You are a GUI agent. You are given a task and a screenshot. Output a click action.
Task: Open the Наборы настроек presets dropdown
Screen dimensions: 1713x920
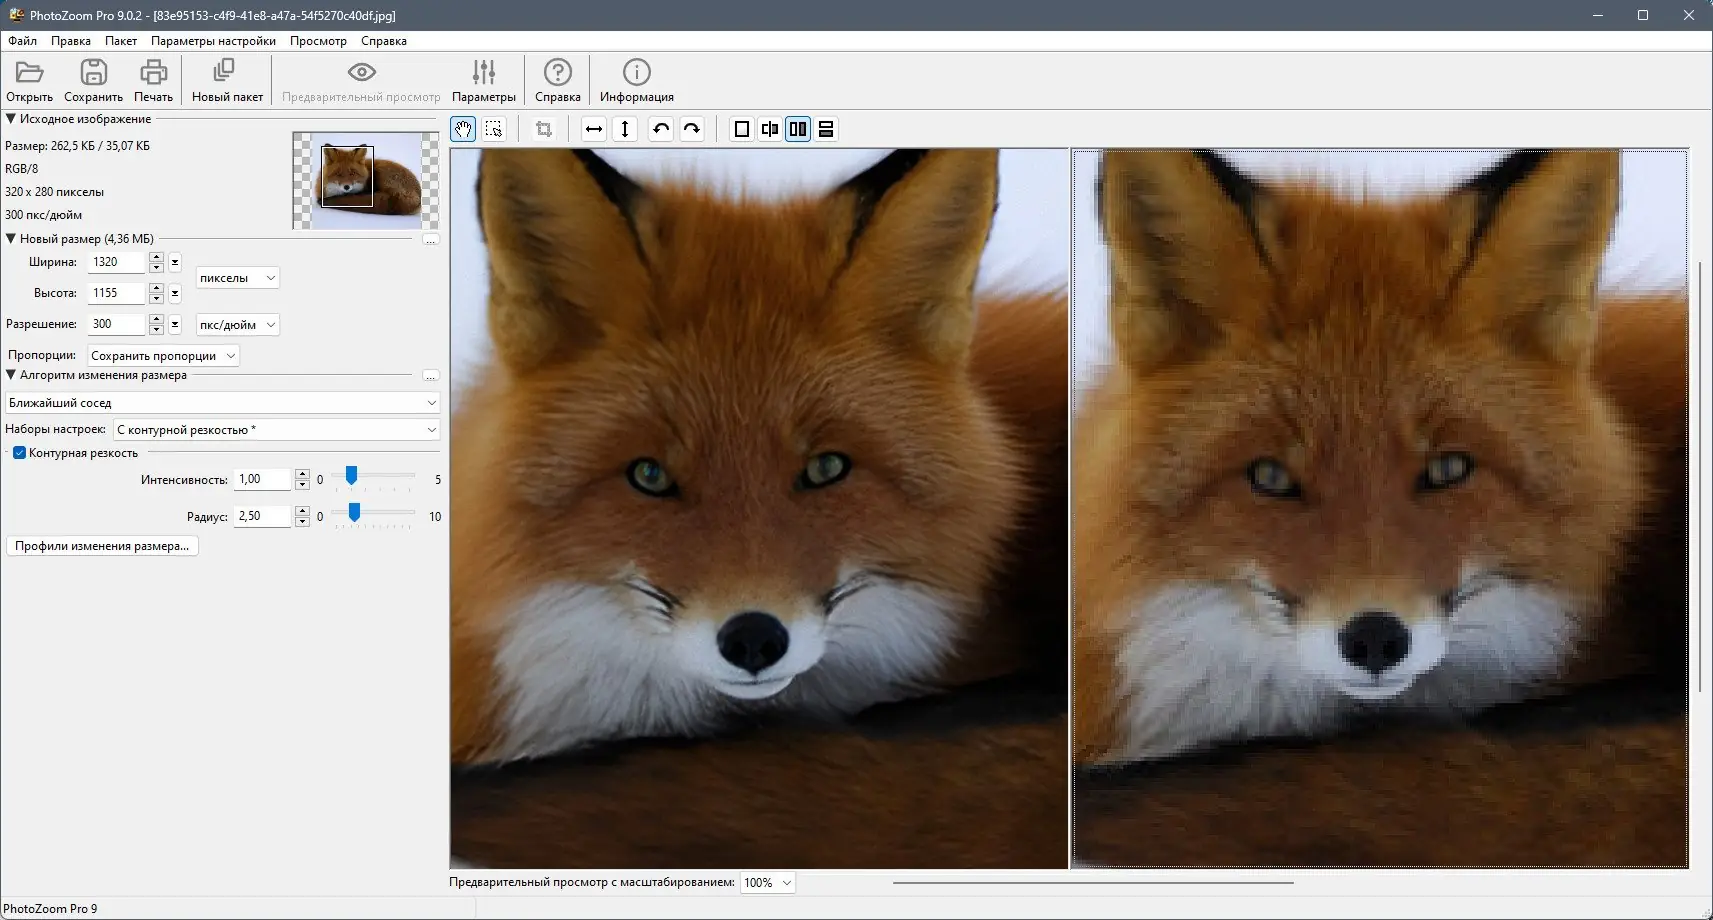[276, 430]
